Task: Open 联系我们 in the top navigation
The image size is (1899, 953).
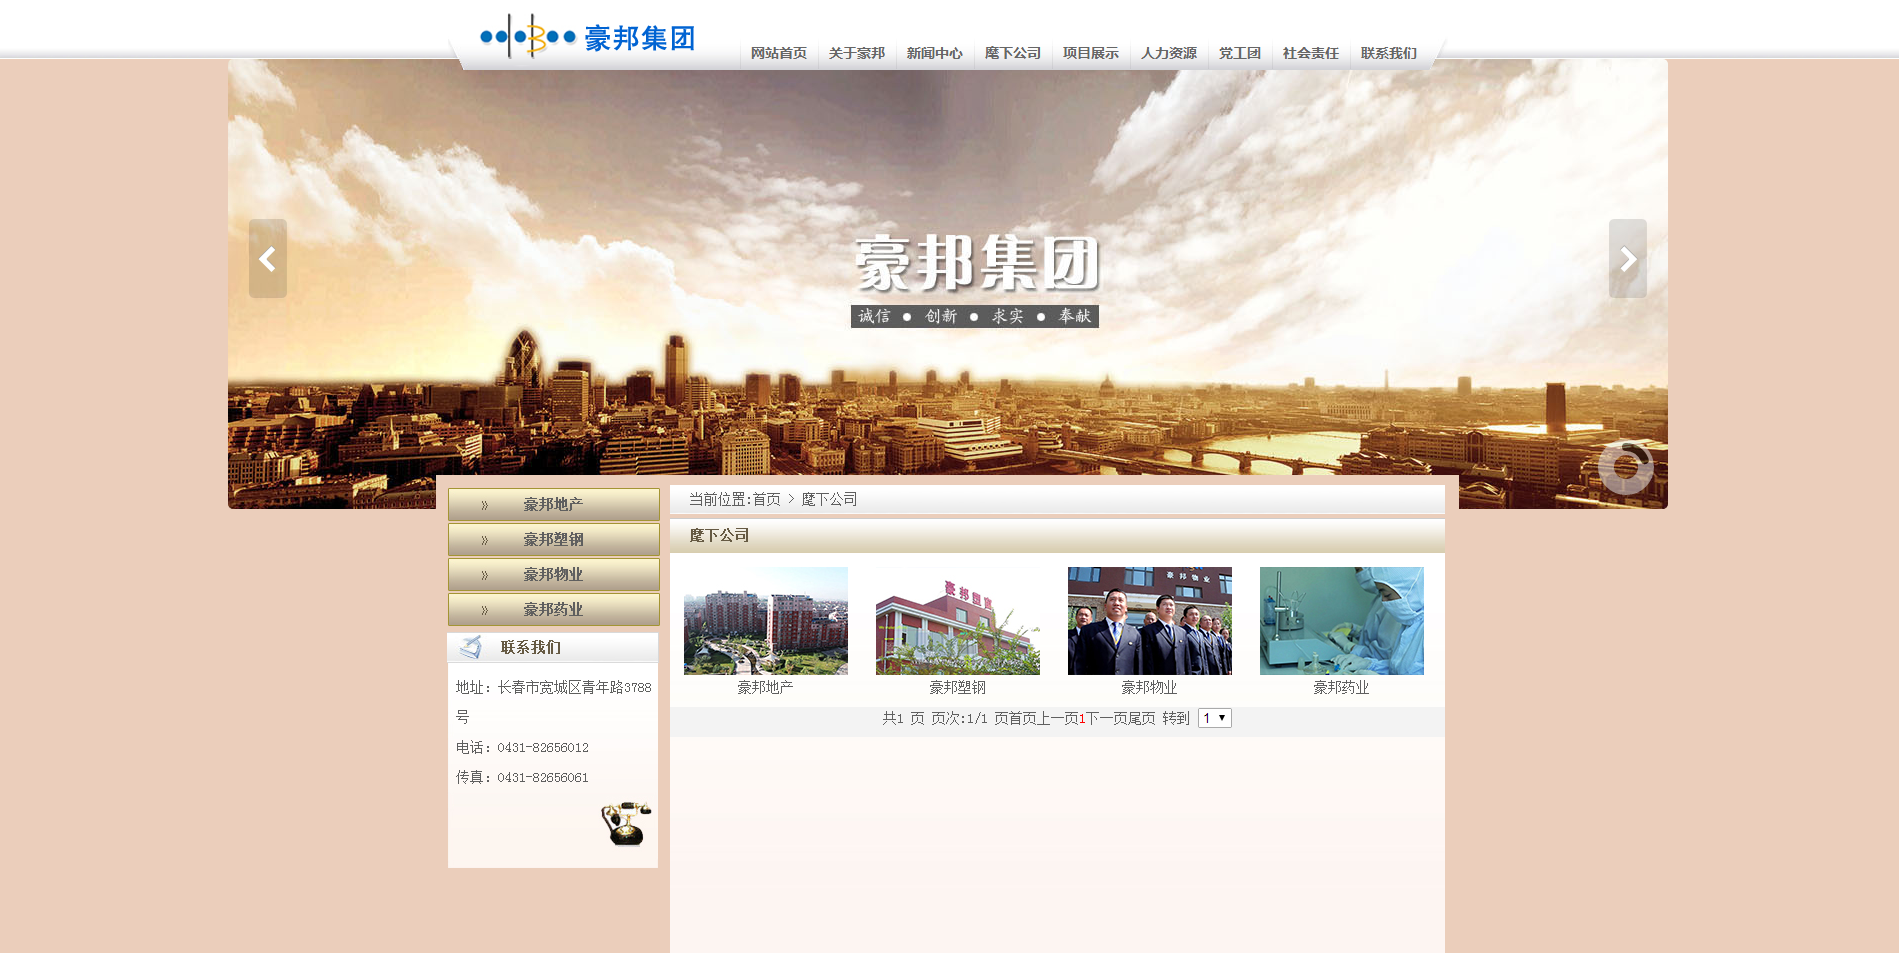Action: coord(1388,53)
